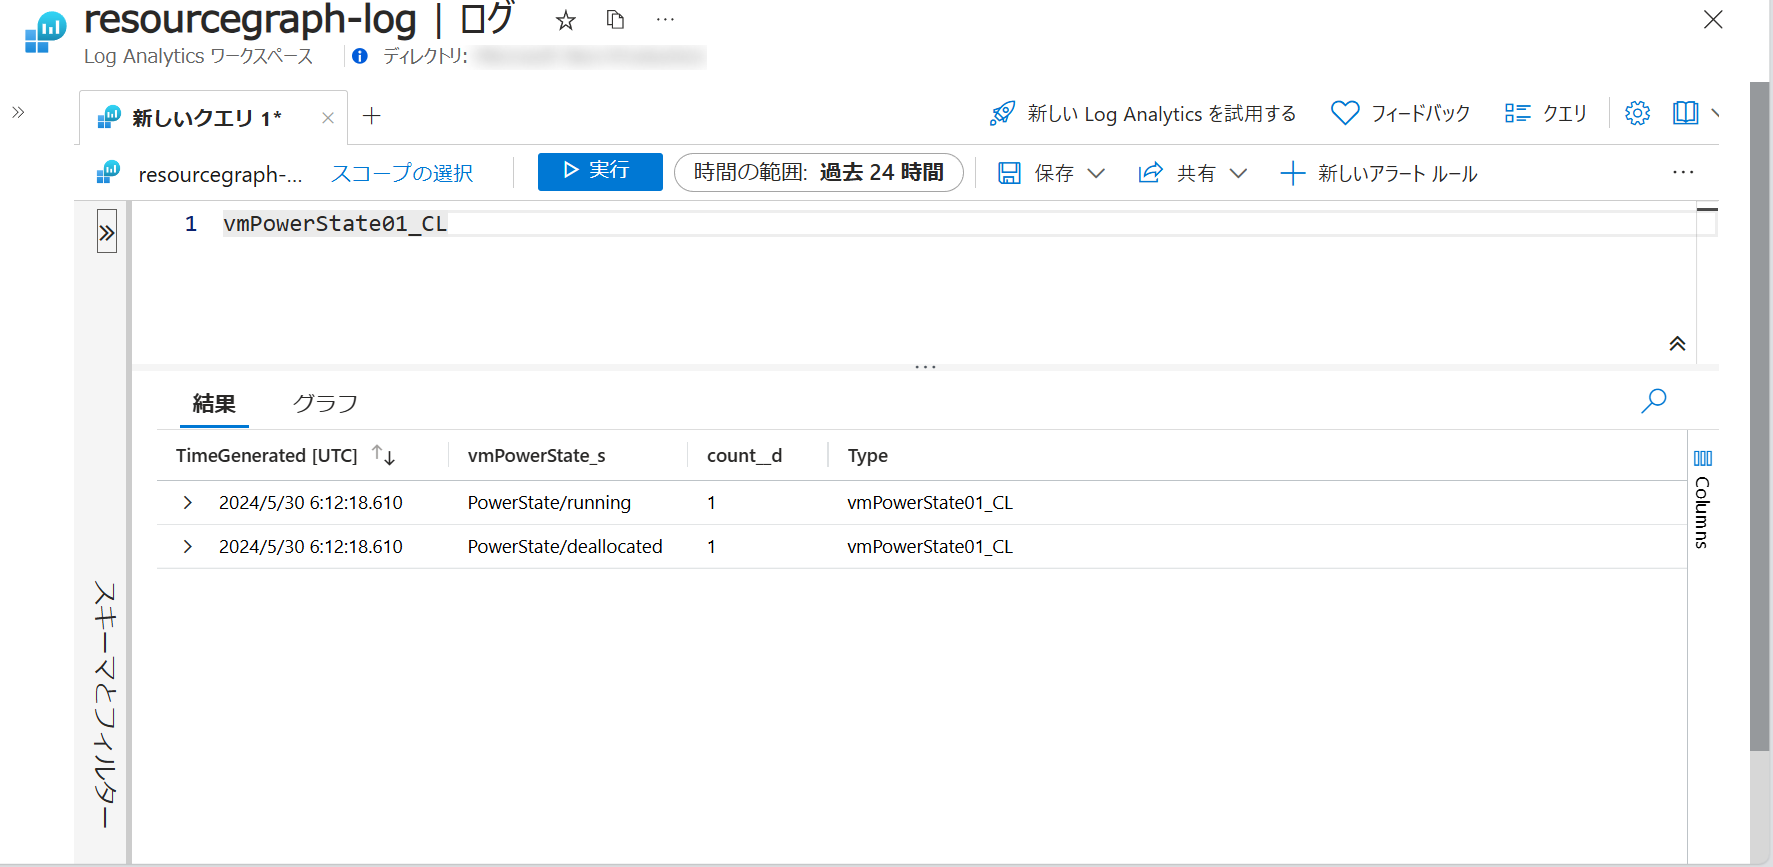Click the favorite star icon
This screenshot has height=867, width=1773.
[x=566, y=20]
